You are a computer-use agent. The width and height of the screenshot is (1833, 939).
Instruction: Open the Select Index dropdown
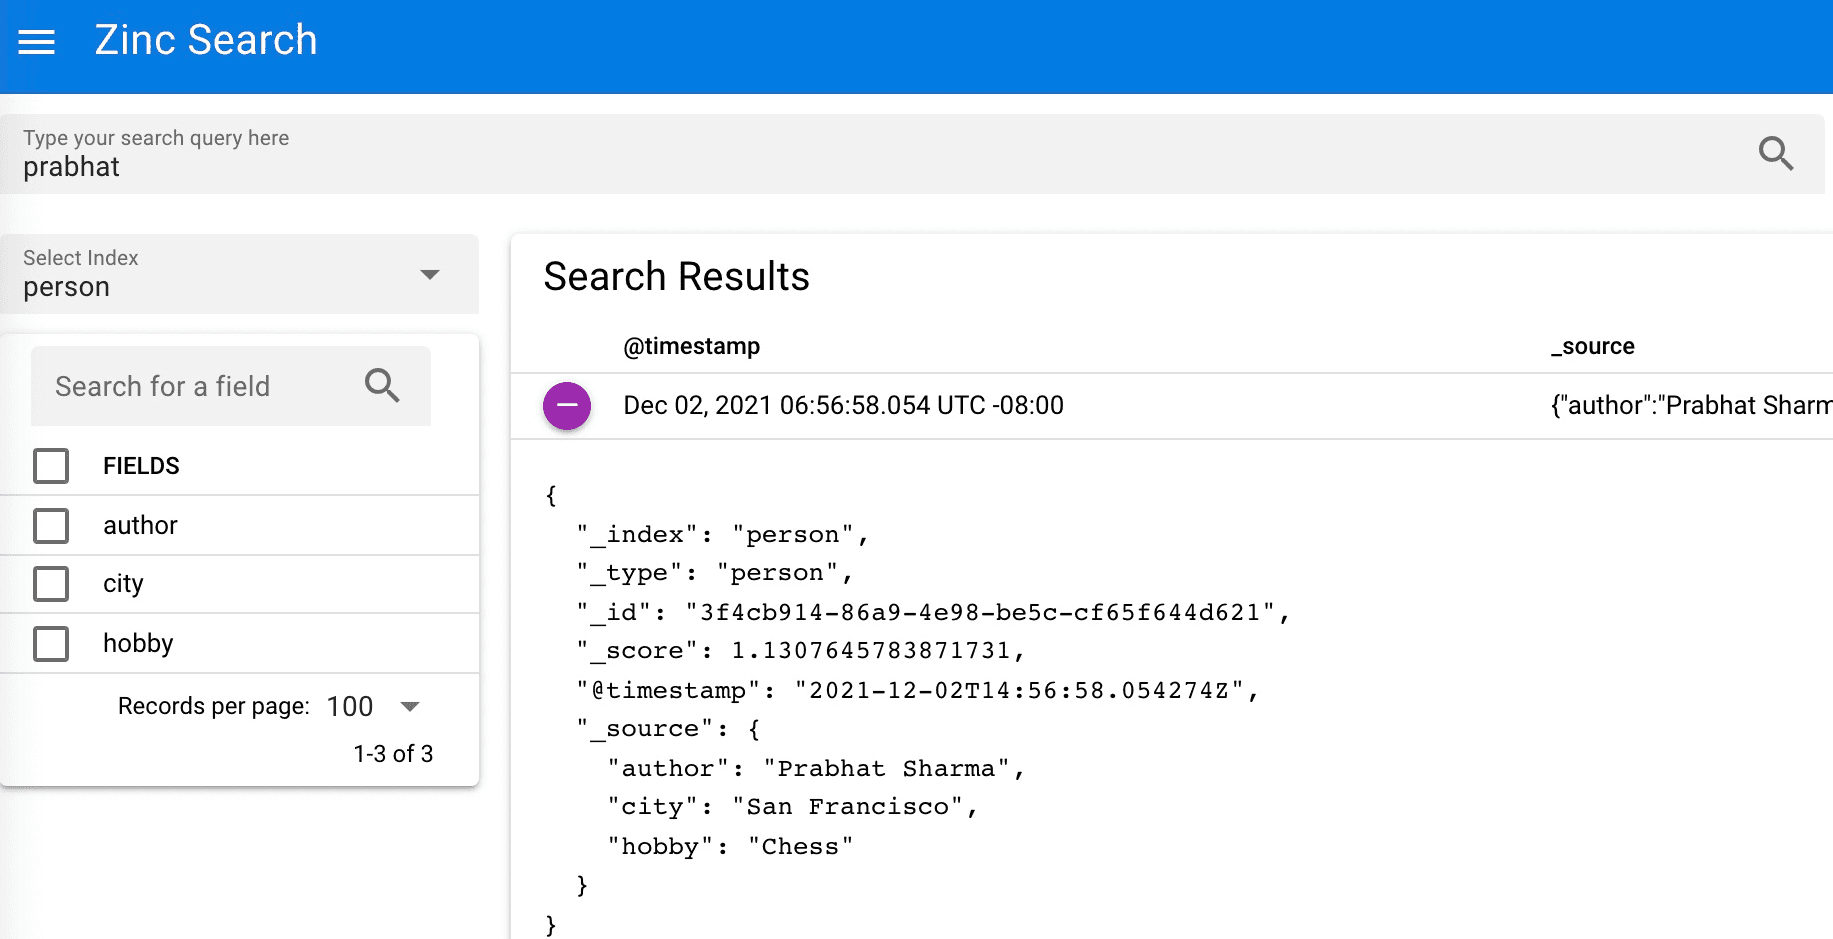[429, 274]
